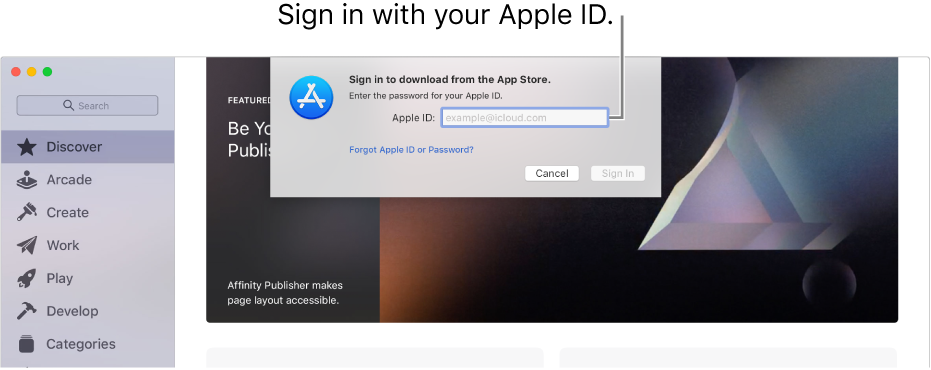Image resolution: width=931 pixels, height=370 pixels.
Task: Open the Develop section label
Action: tap(72, 311)
